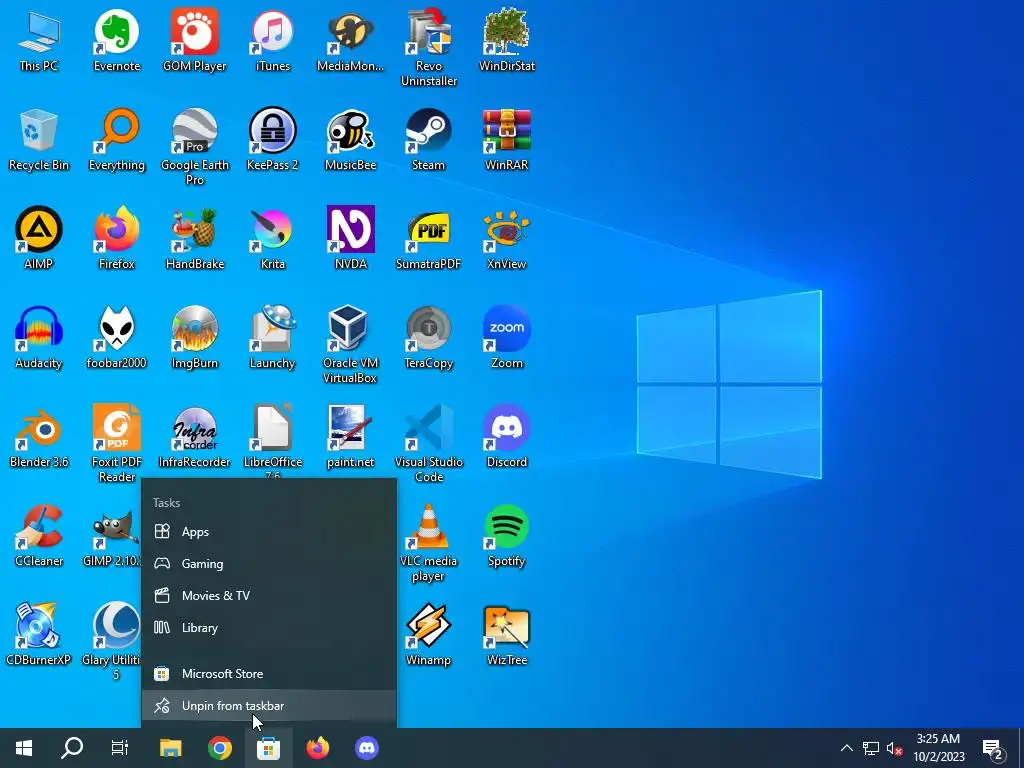Open the Action Center notifications
1024x768 pixels.
993,748
